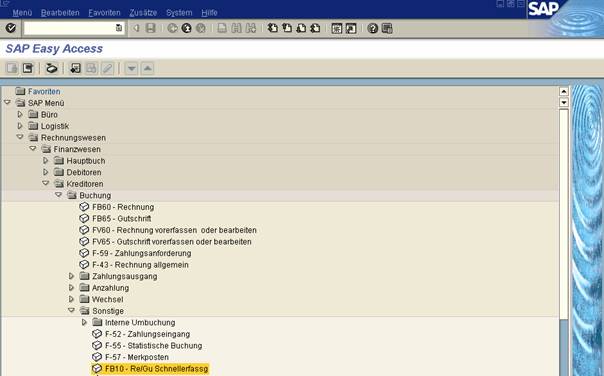Open the Bearbeiten menu
604x376 pixels.
tap(60, 13)
